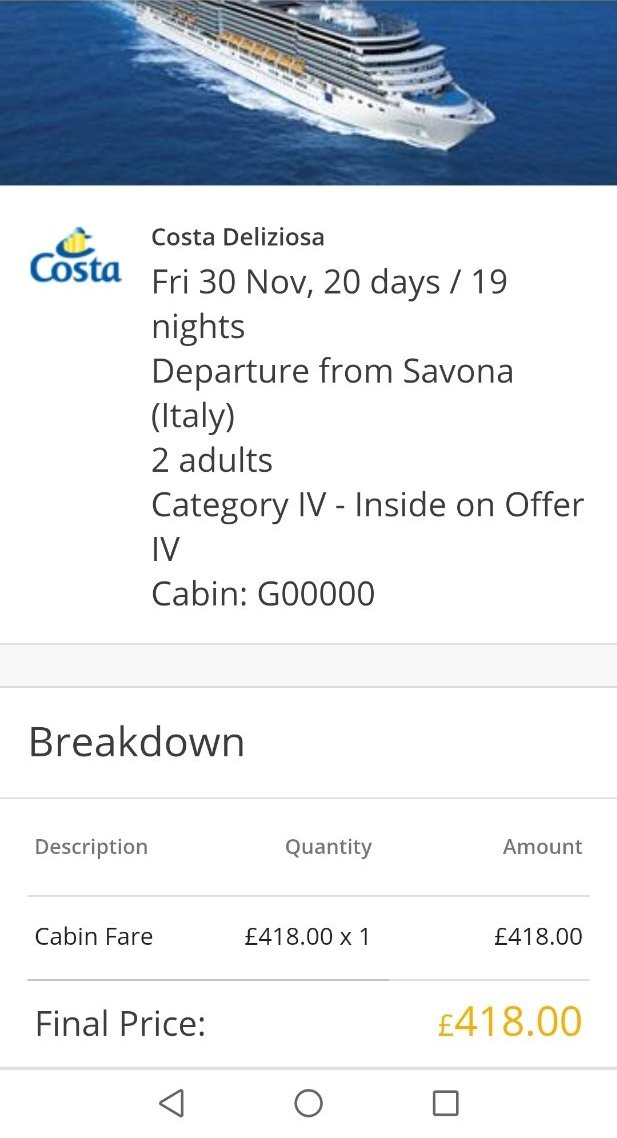Tap the Final Price label
The image size is (617, 1138).
pyautogui.click(x=120, y=1024)
